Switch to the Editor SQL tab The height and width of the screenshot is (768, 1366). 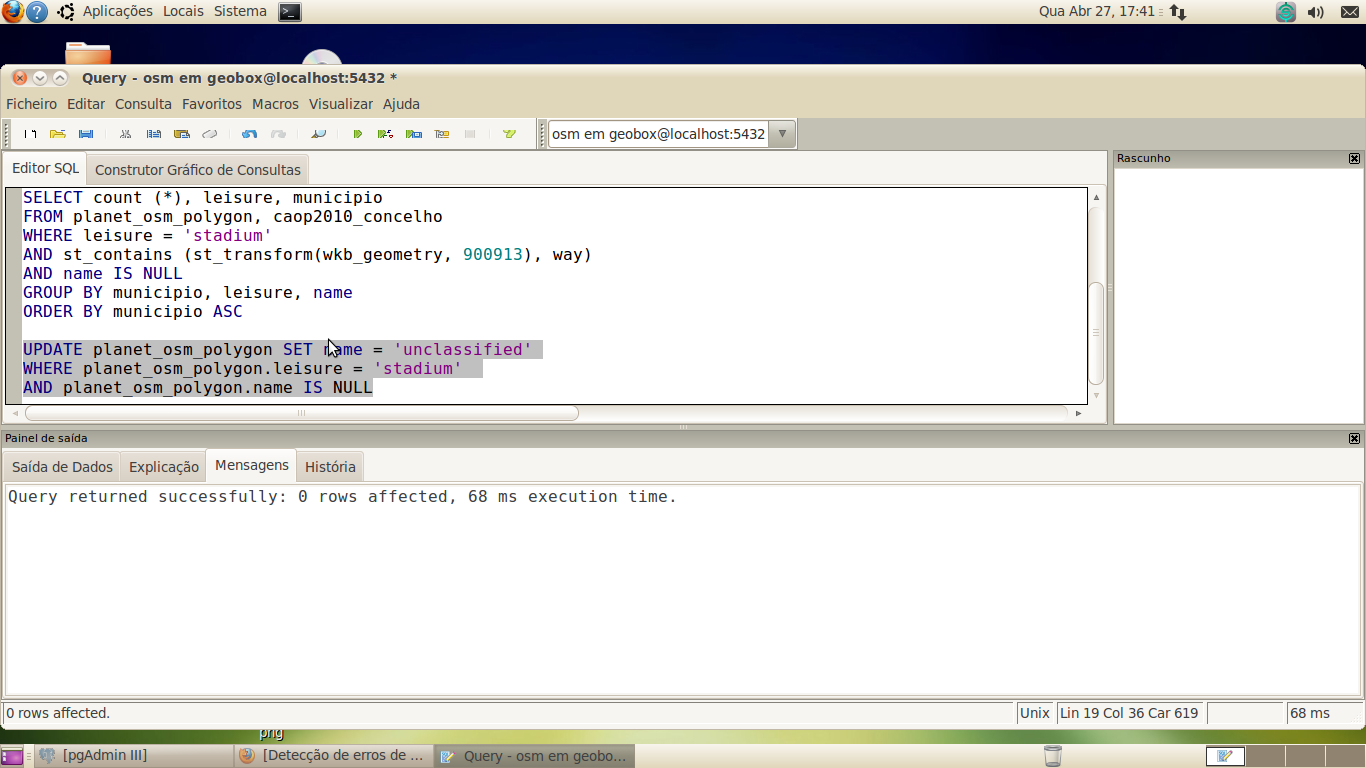pyautogui.click(x=45, y=168)
